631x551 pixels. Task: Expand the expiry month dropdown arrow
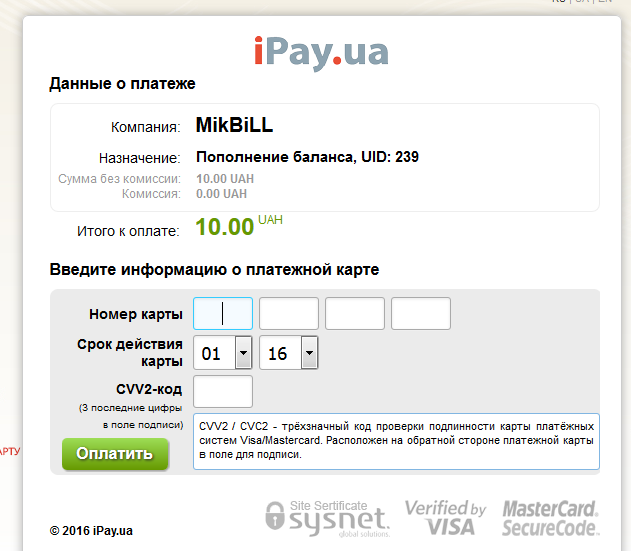[243, 353]
